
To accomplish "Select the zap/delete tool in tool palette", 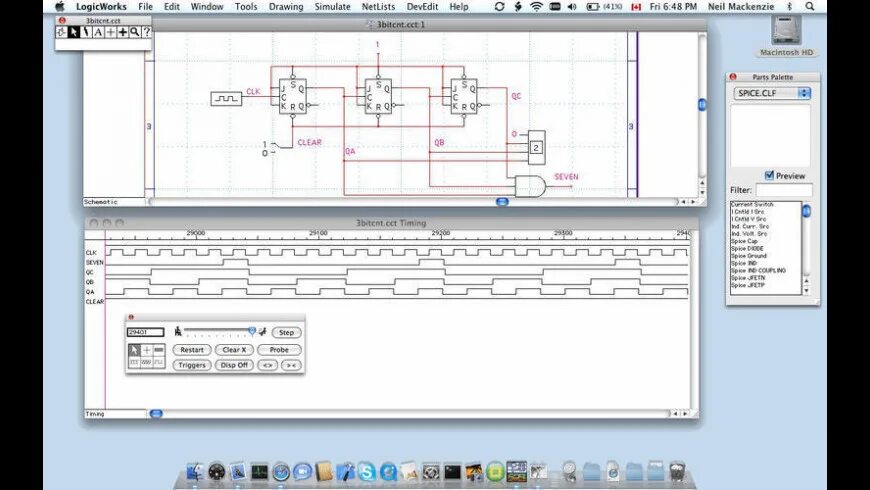I will click(x=86, y=32).
